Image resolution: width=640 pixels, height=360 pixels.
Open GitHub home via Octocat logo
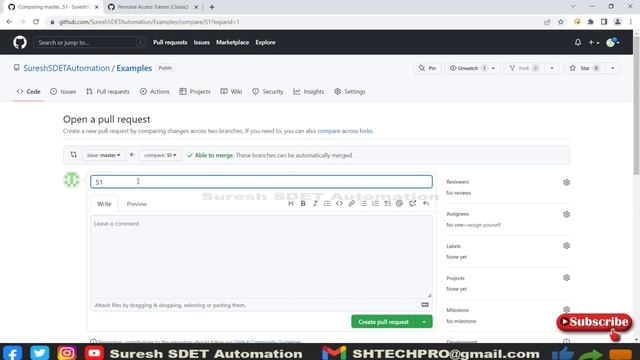(x=20, y=42)
